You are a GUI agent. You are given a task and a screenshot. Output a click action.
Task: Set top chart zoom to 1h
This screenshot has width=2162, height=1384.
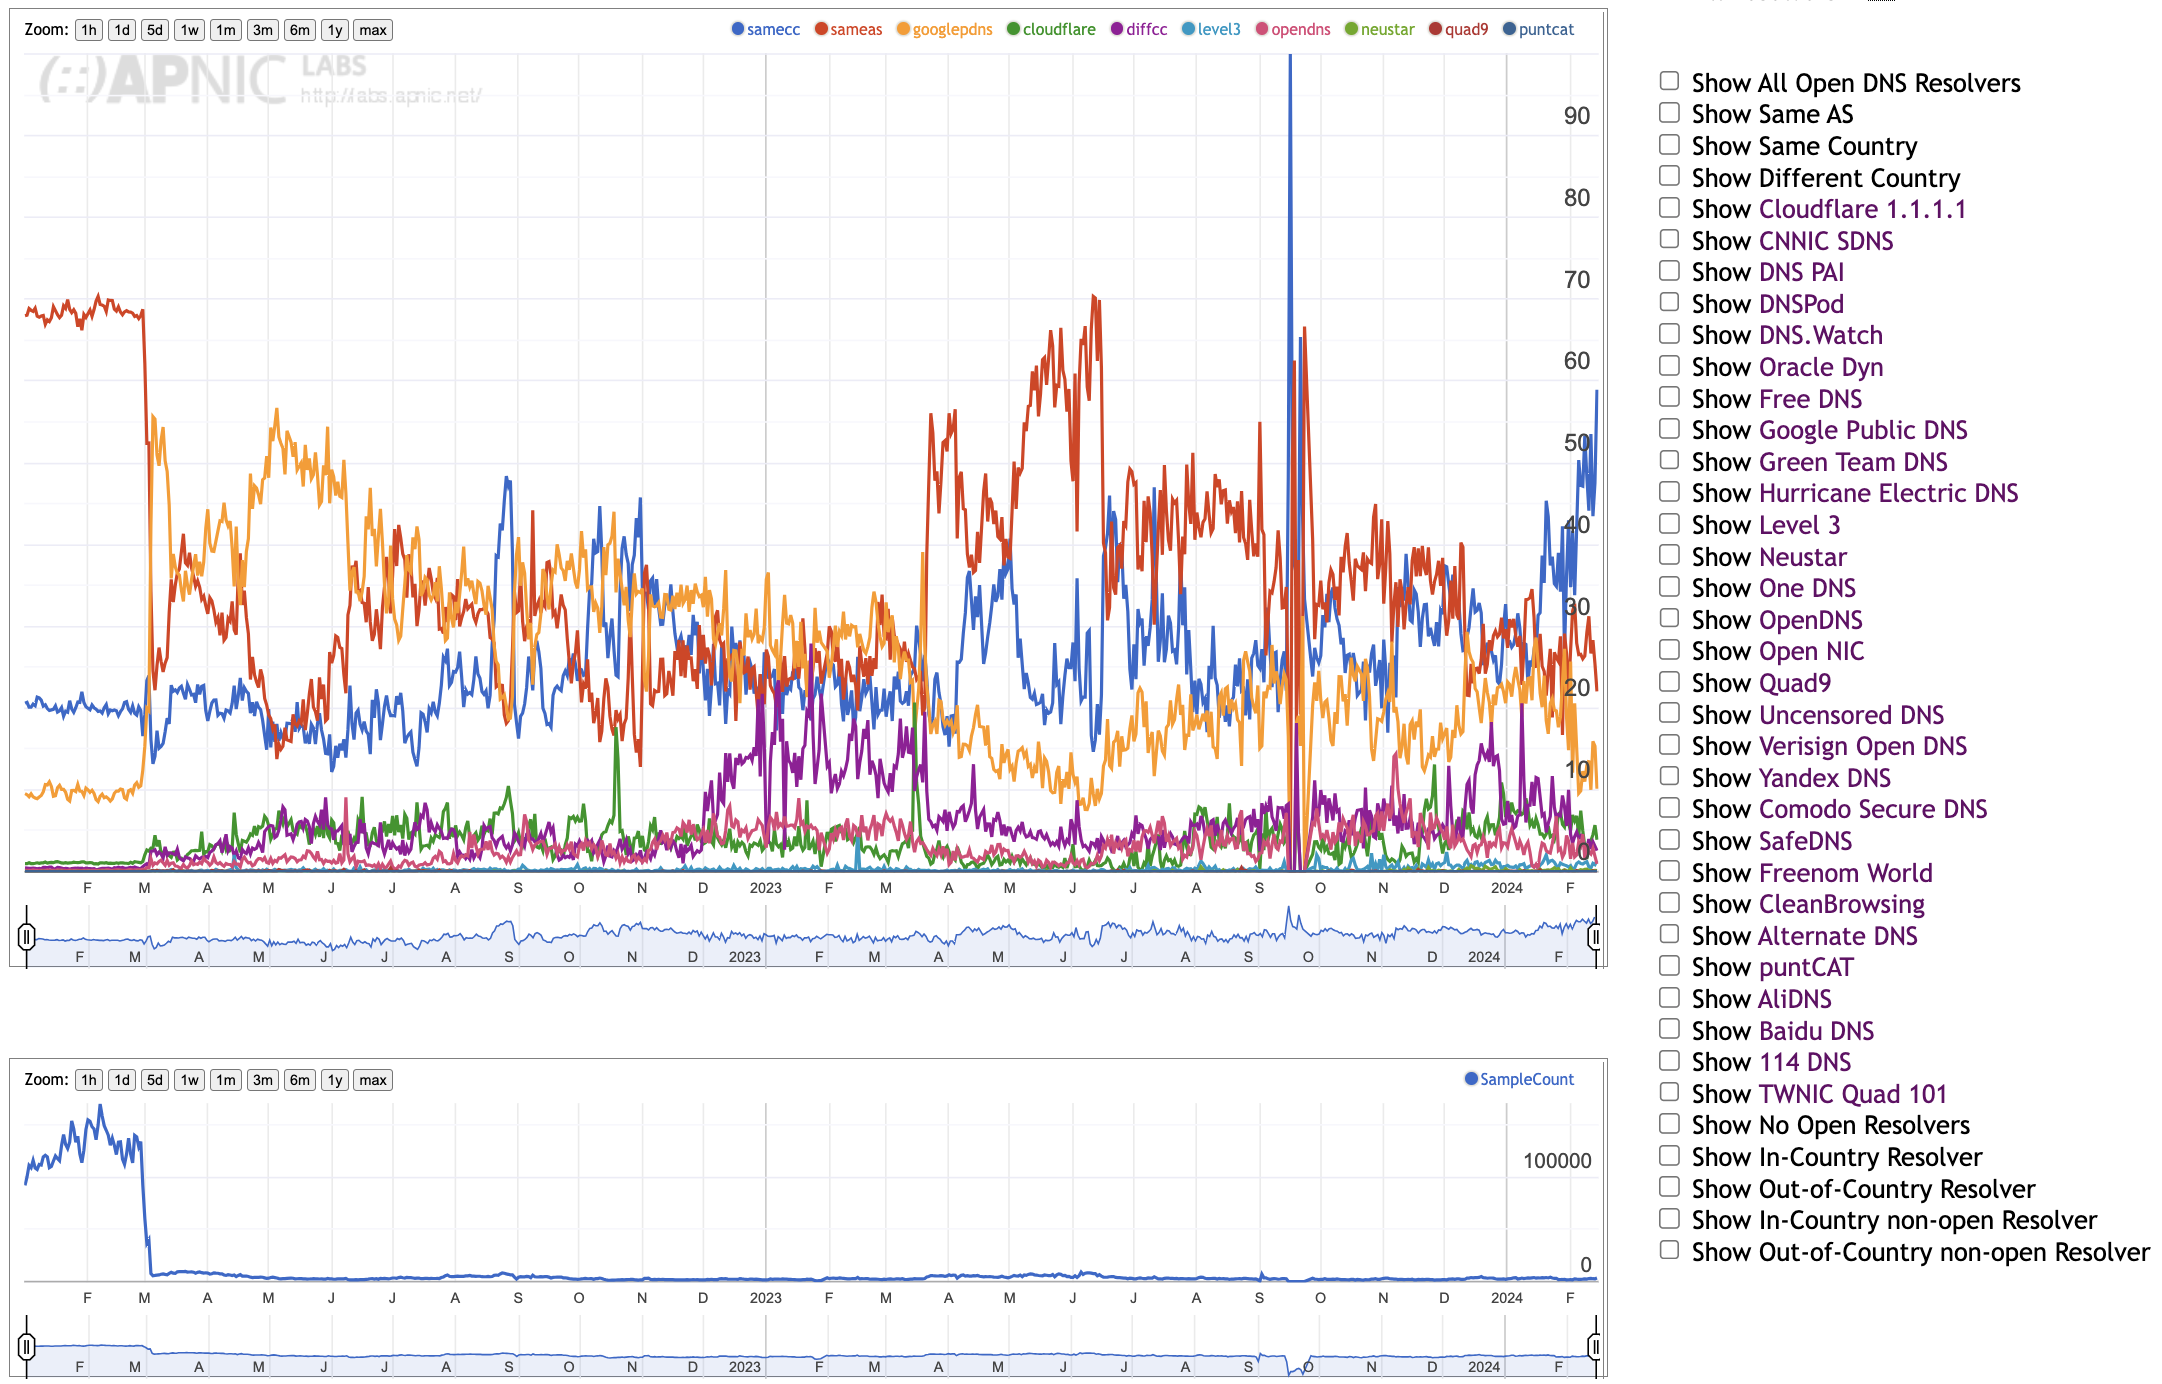click(x=89, y=30)
